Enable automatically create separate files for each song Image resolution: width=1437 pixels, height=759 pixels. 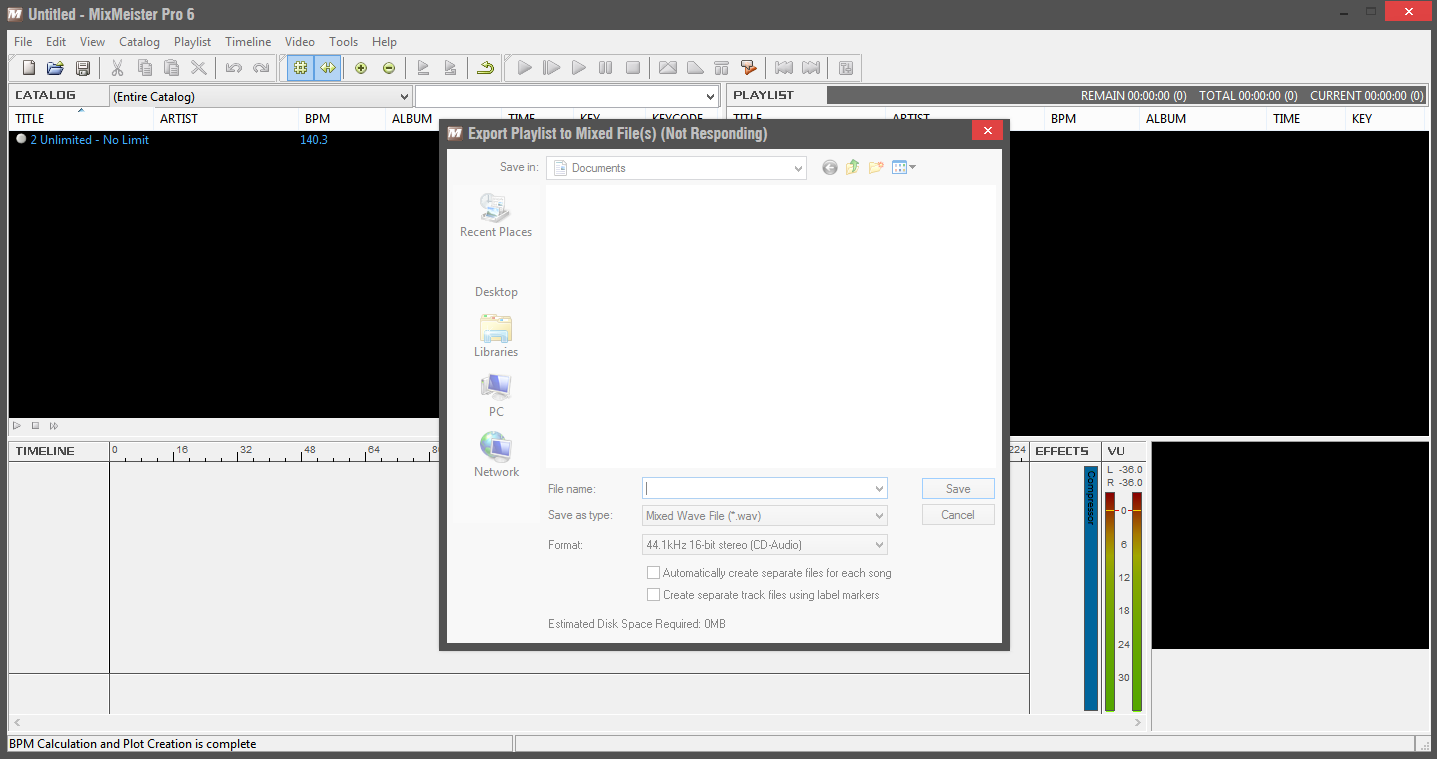point(654,573)
